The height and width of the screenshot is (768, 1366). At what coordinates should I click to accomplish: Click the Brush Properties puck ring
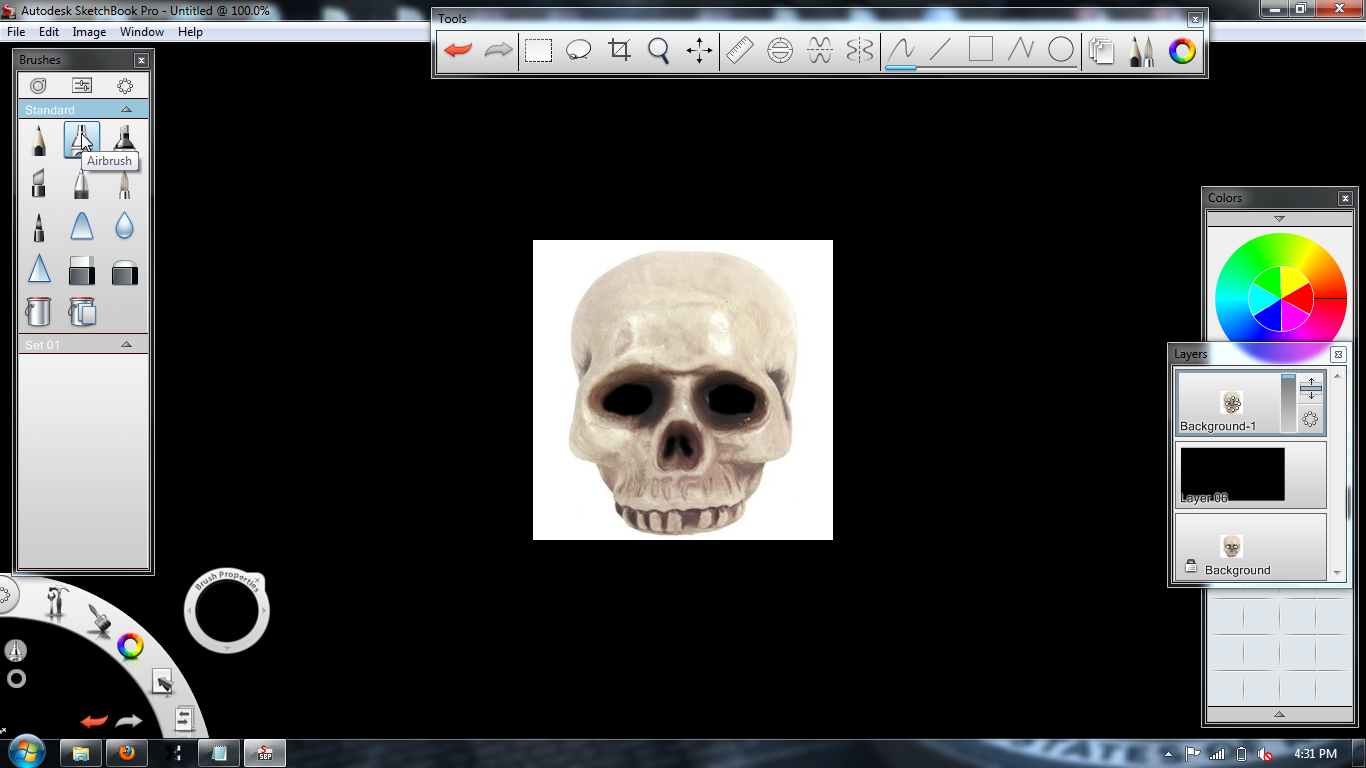[227, 611]
